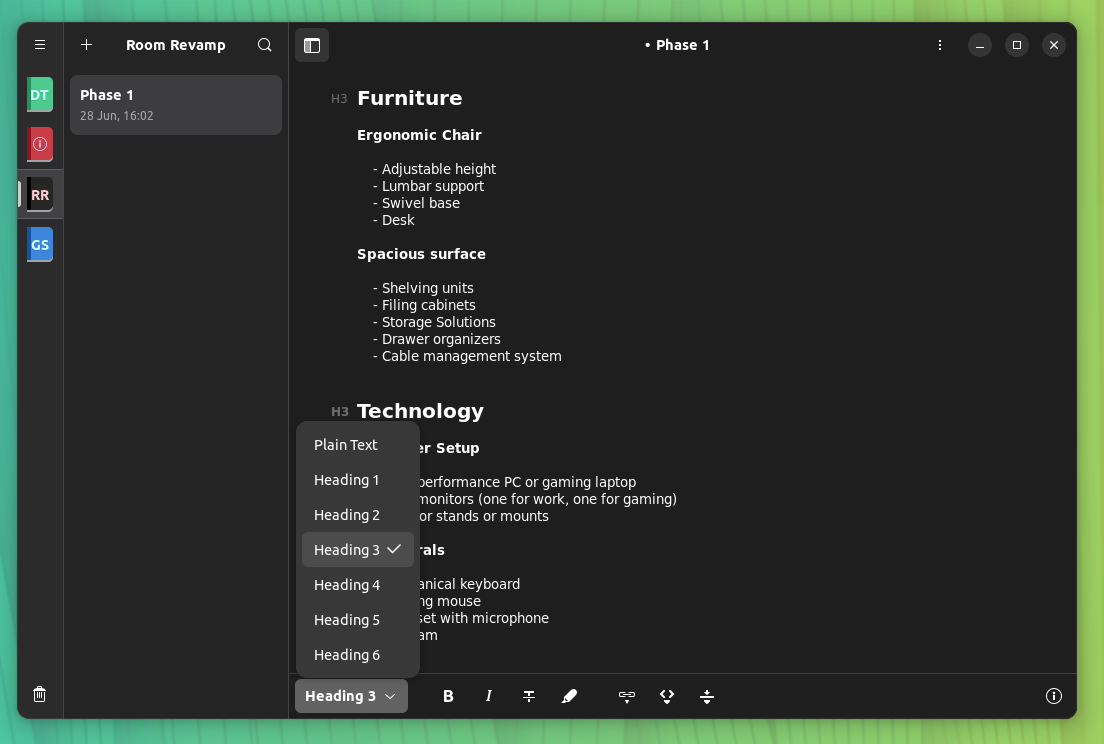The width and height of the screenshot is (1104, 744).
Task: Click the Furniture heading
Action: click(410, 98)
